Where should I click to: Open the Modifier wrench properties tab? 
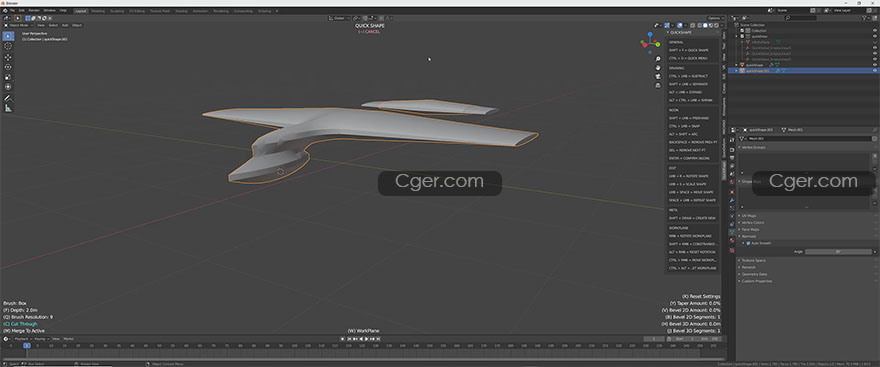(732, 200)
